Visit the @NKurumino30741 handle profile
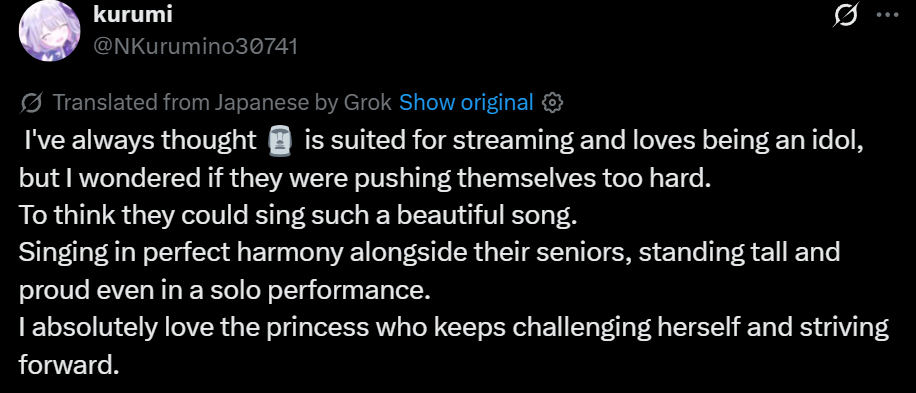916x393 pixels. pyautogui.click(x=195, y=46)
